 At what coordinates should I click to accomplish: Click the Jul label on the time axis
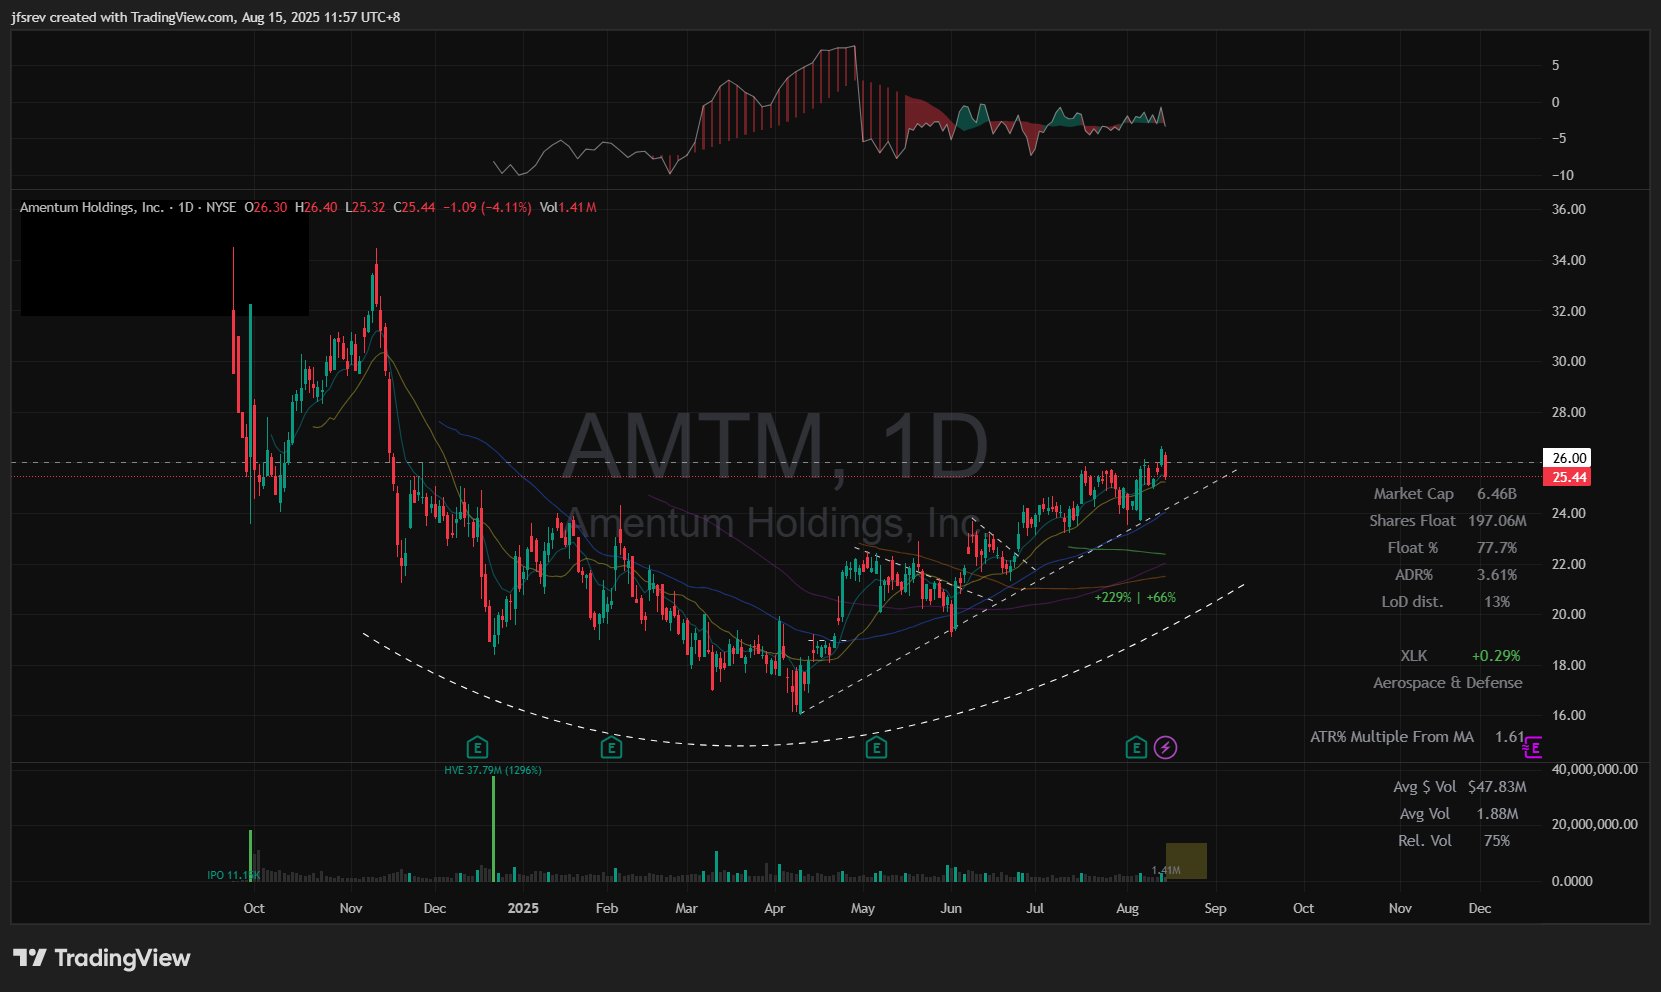[x=1035, y=908]
